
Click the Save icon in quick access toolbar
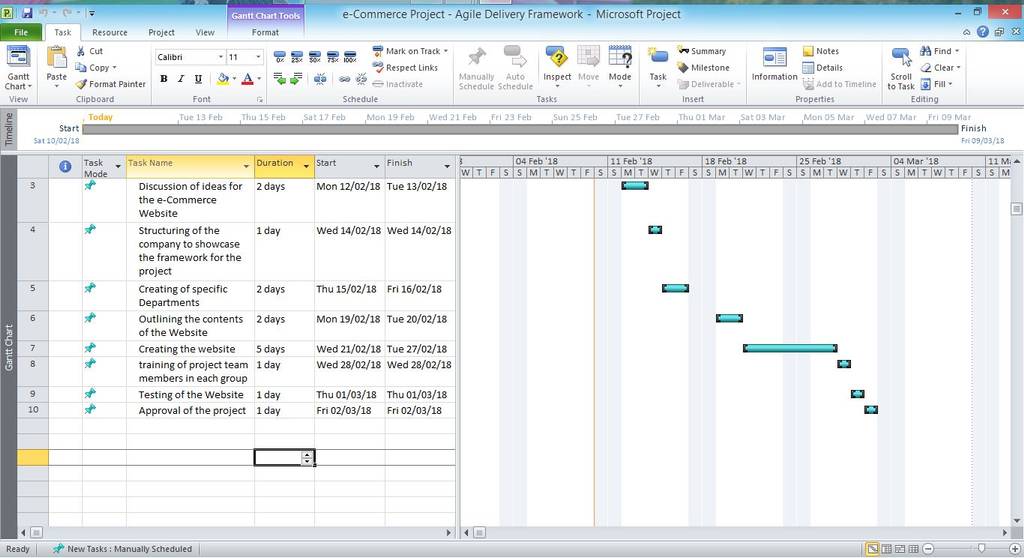pyautogui.click(x=27, y=13)
